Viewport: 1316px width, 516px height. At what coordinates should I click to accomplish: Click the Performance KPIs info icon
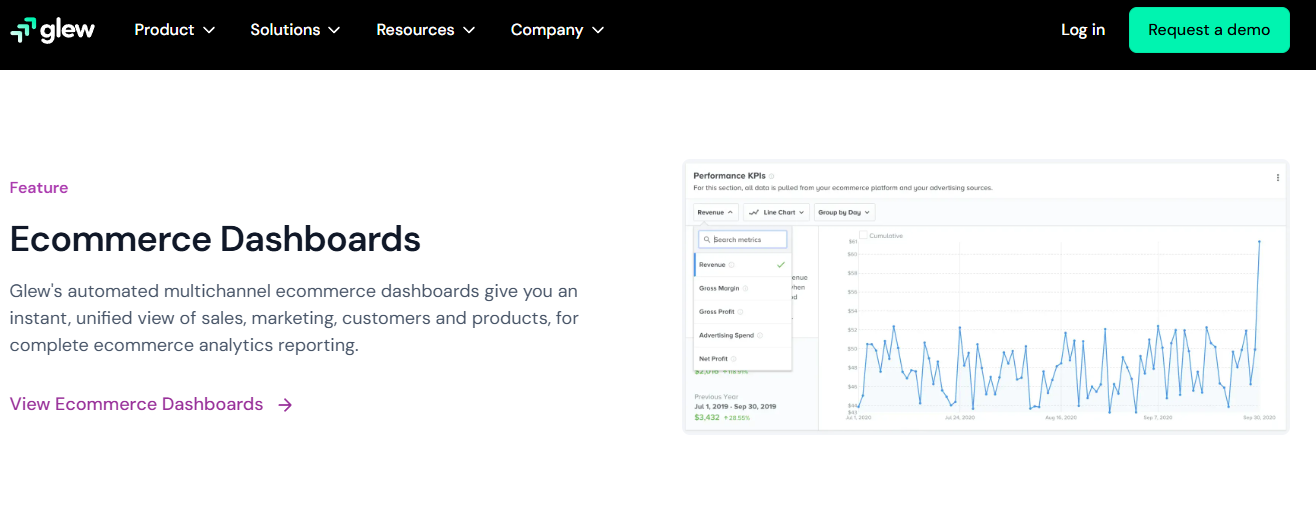772,176
